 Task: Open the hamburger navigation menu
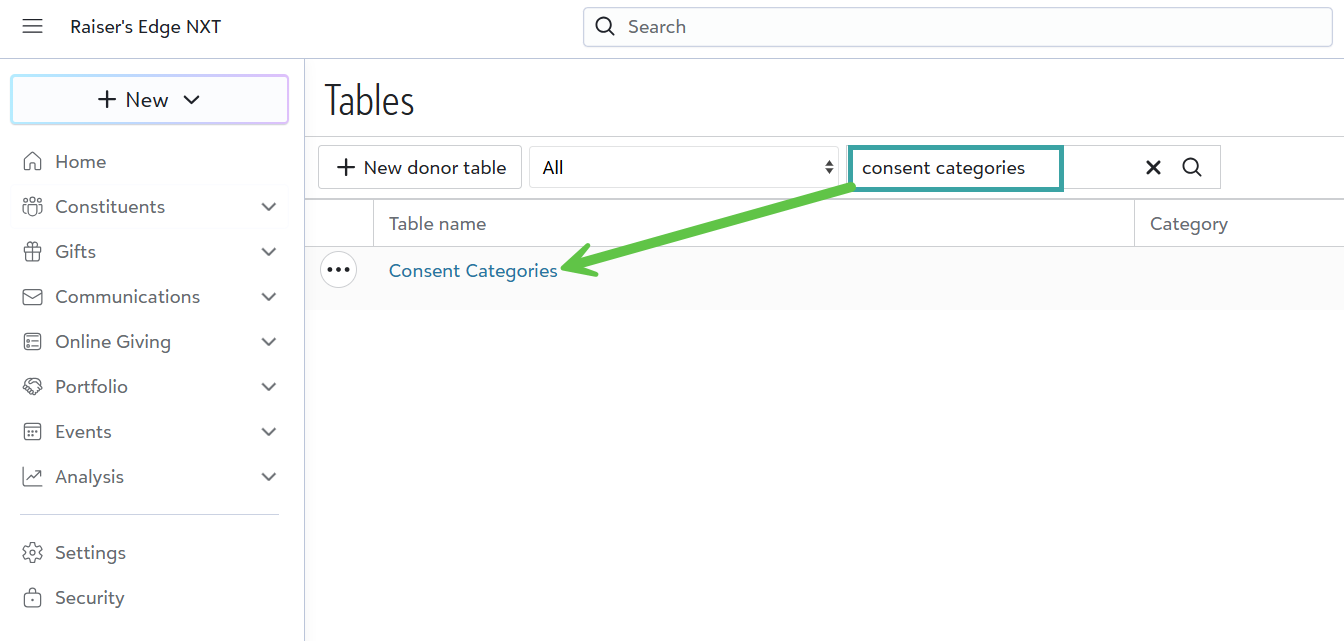33,27
